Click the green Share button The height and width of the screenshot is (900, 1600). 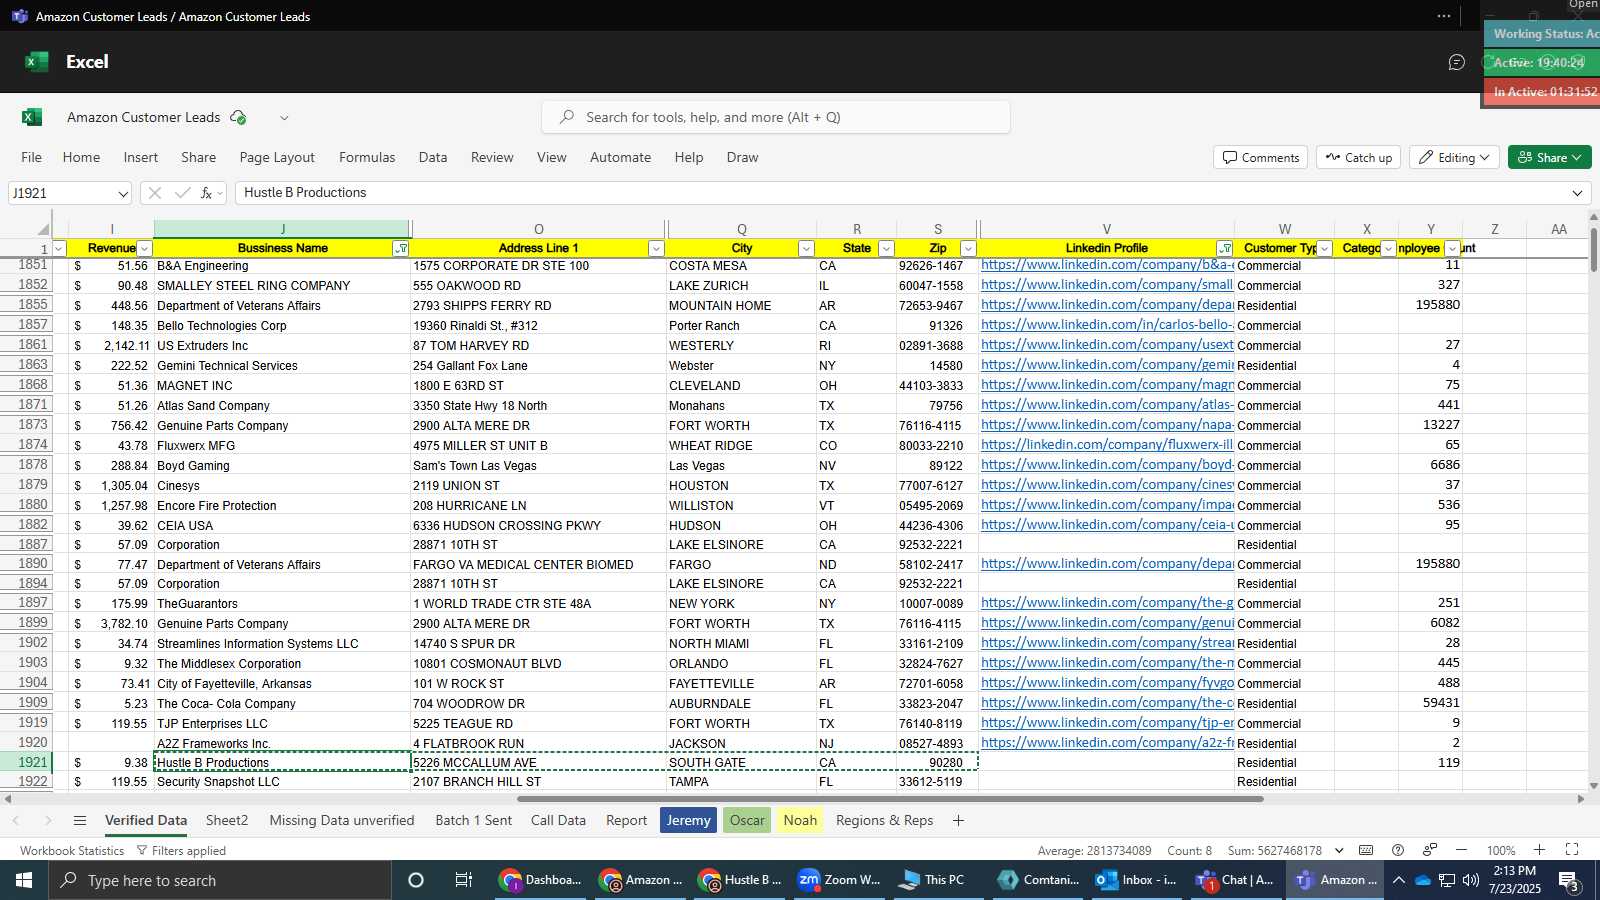tap(1549, 158)
